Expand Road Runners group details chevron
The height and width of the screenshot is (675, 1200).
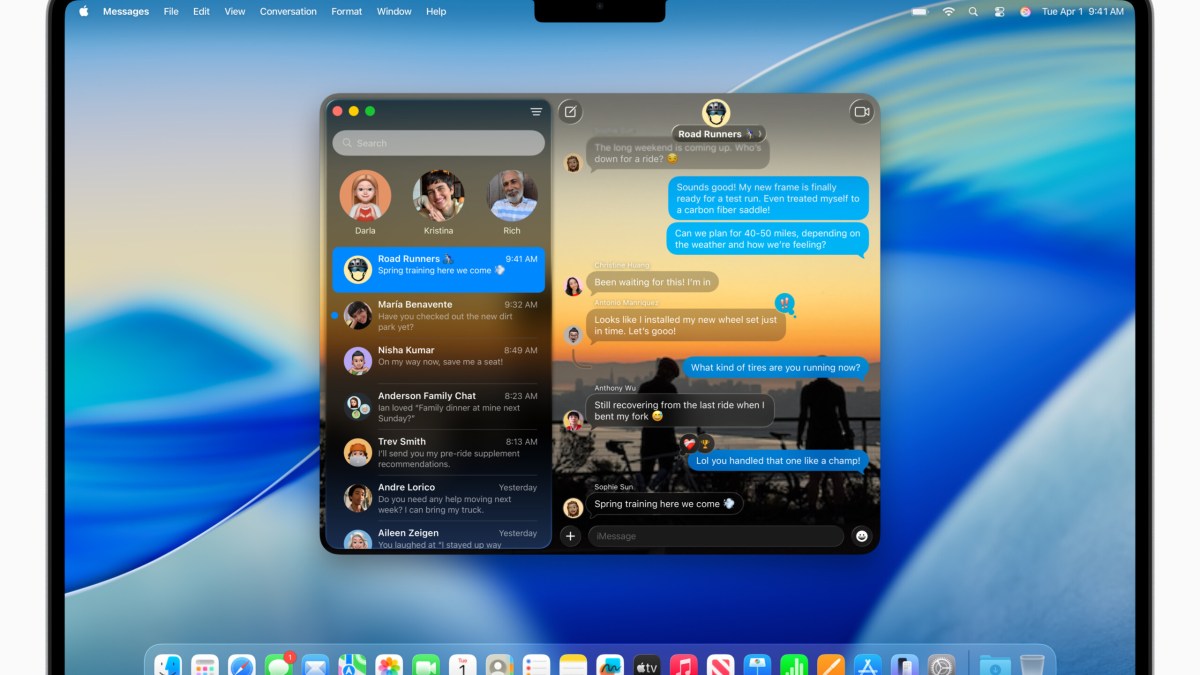point(760,134)
